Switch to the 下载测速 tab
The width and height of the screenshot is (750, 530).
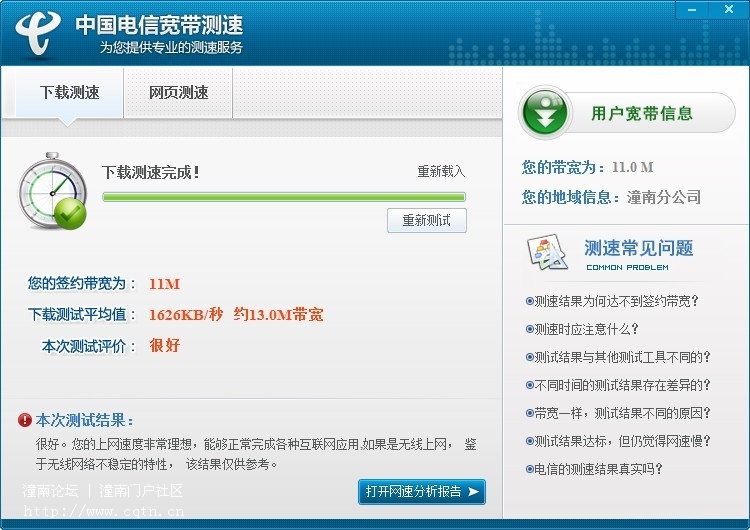pos(69,92)
